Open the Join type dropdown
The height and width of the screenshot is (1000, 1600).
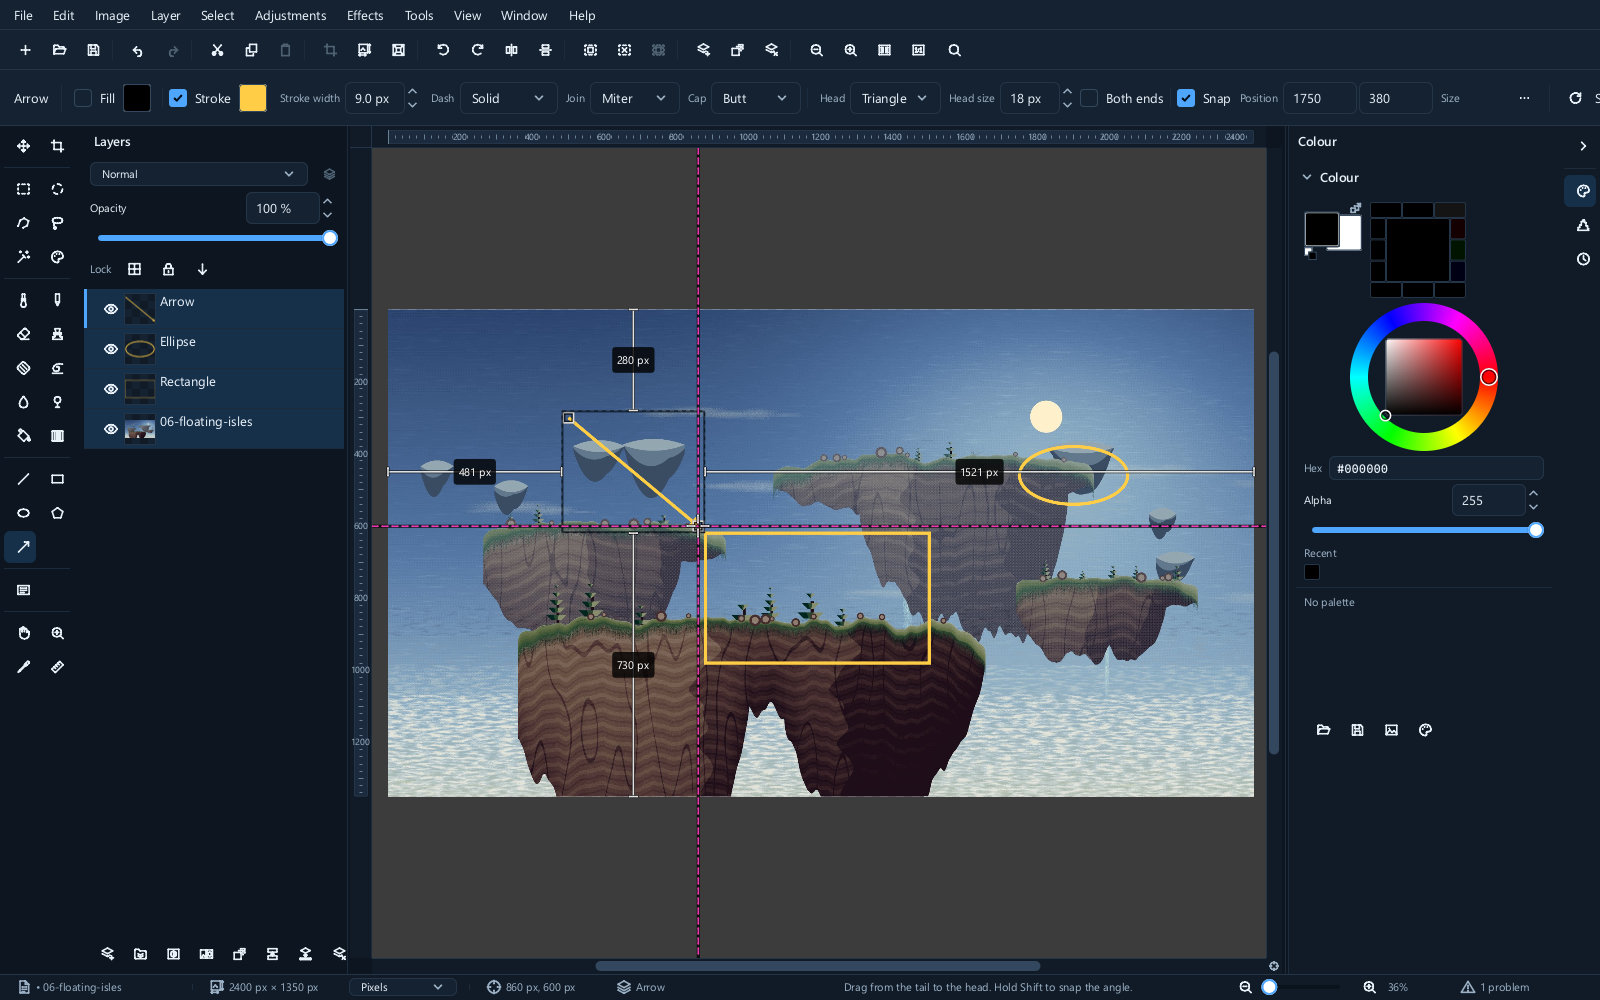[634, 98]
